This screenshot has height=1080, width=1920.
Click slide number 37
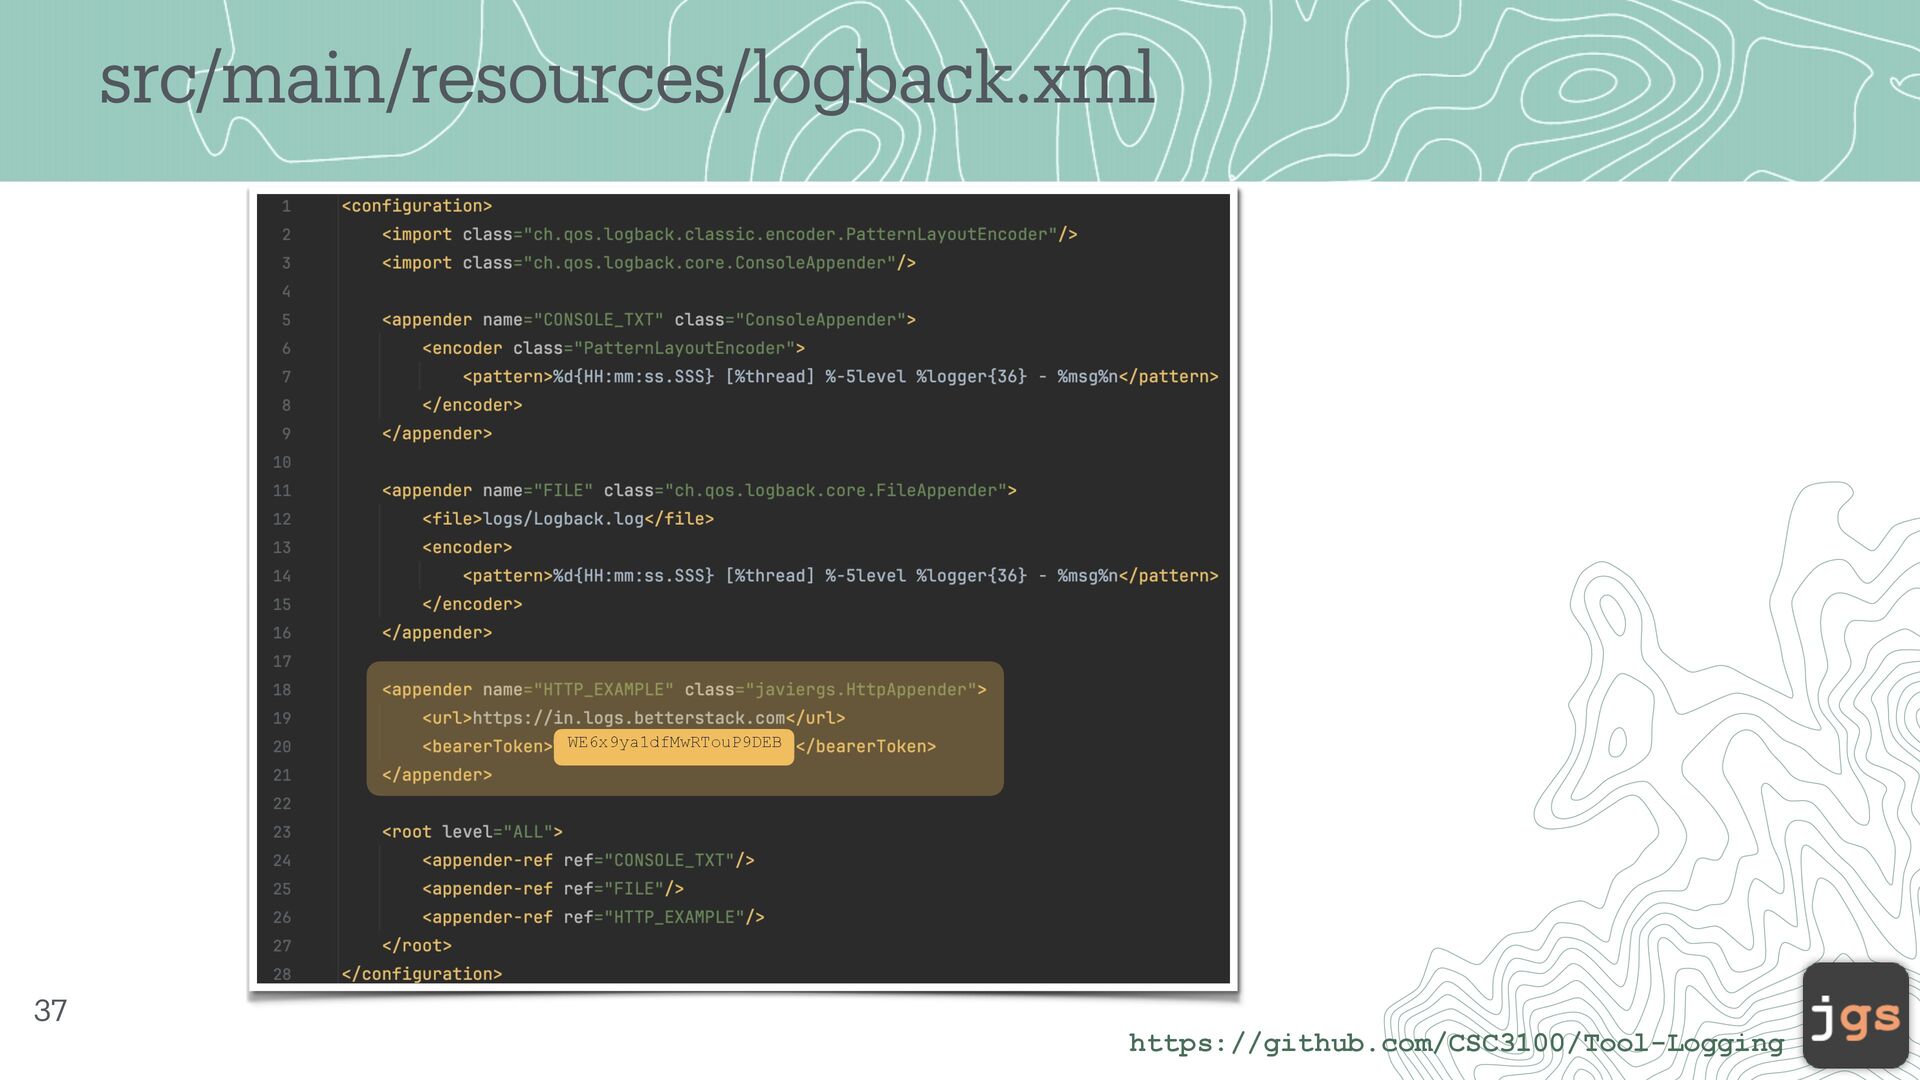tap(50, 1010)
